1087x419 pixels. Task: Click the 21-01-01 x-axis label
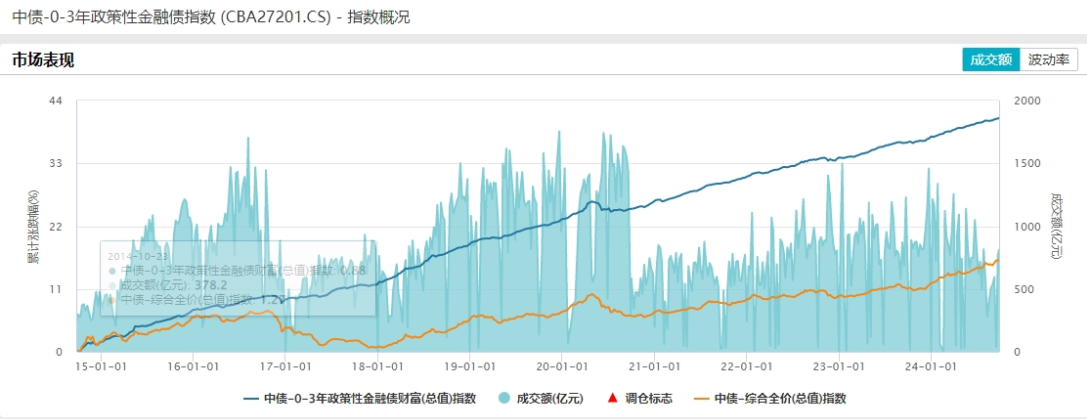pos(654,365)
